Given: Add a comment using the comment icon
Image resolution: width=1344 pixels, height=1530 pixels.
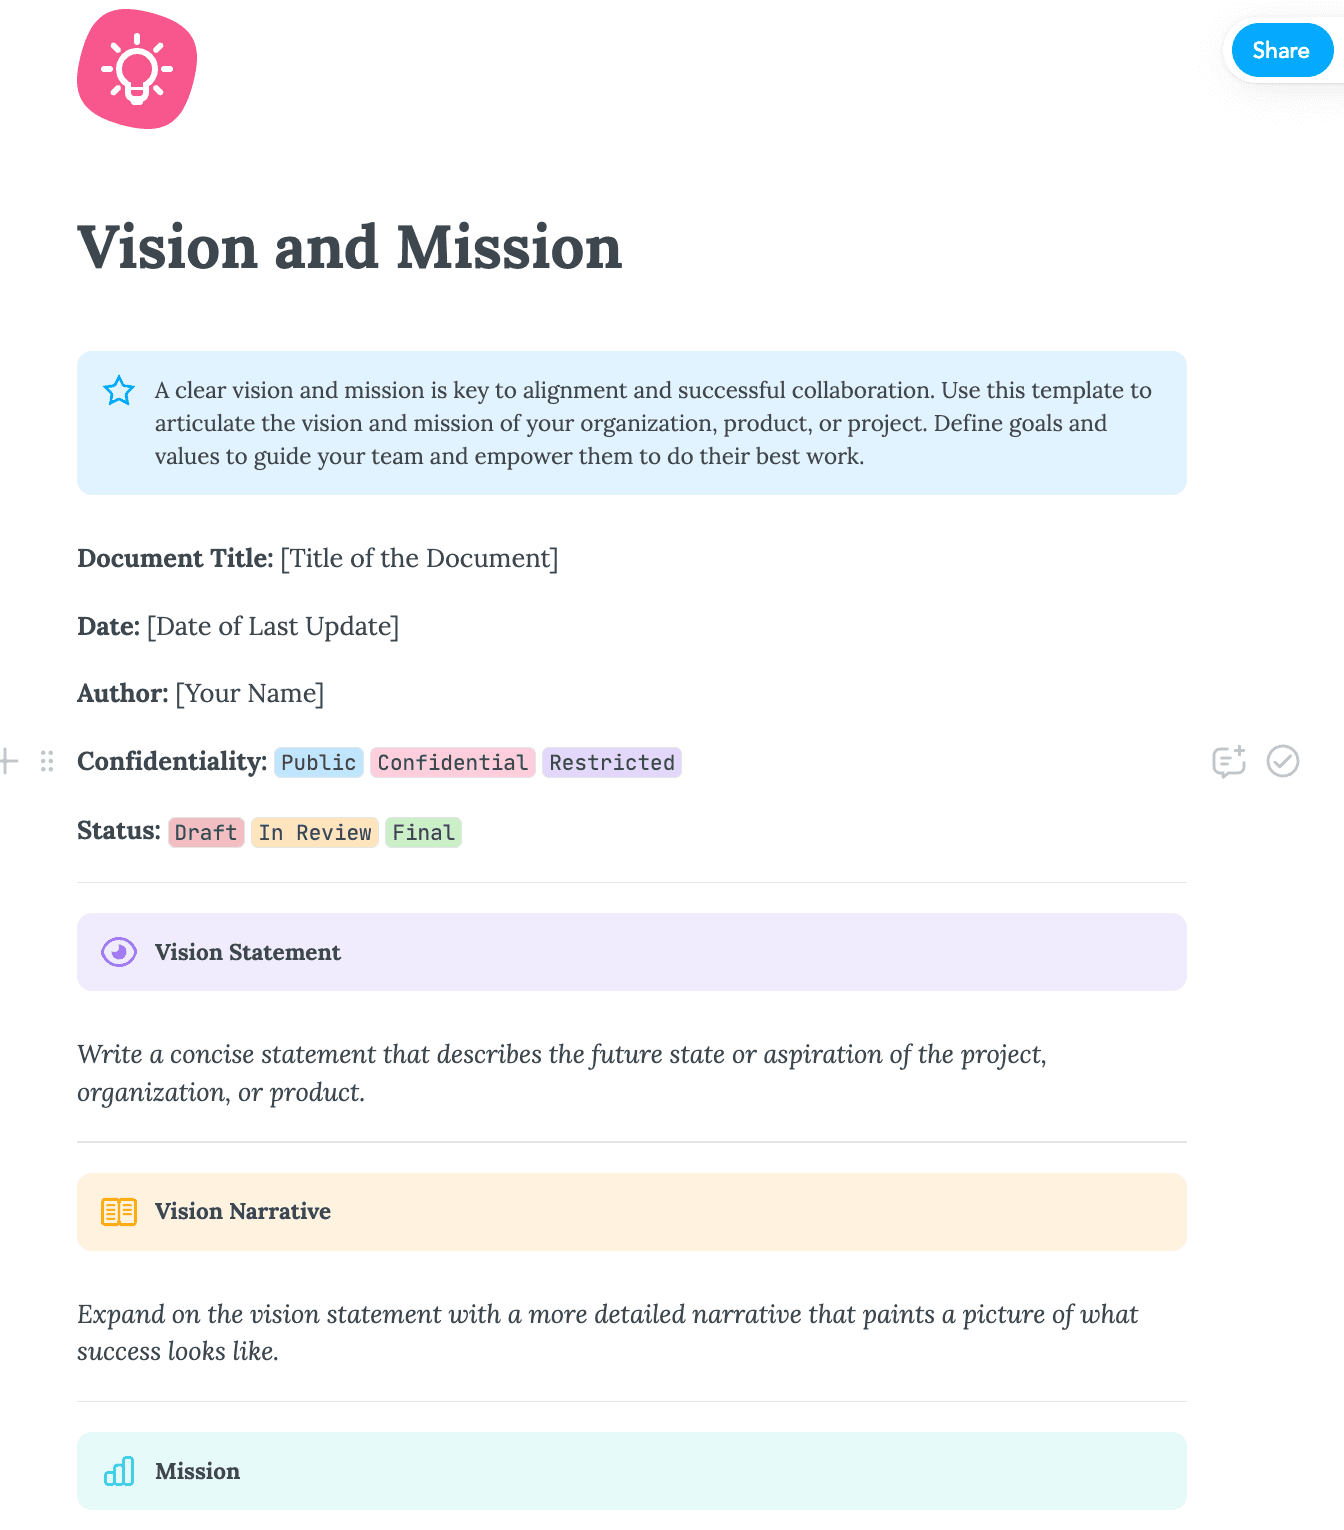Looking at the screenshot, I should click(1228, 761).
